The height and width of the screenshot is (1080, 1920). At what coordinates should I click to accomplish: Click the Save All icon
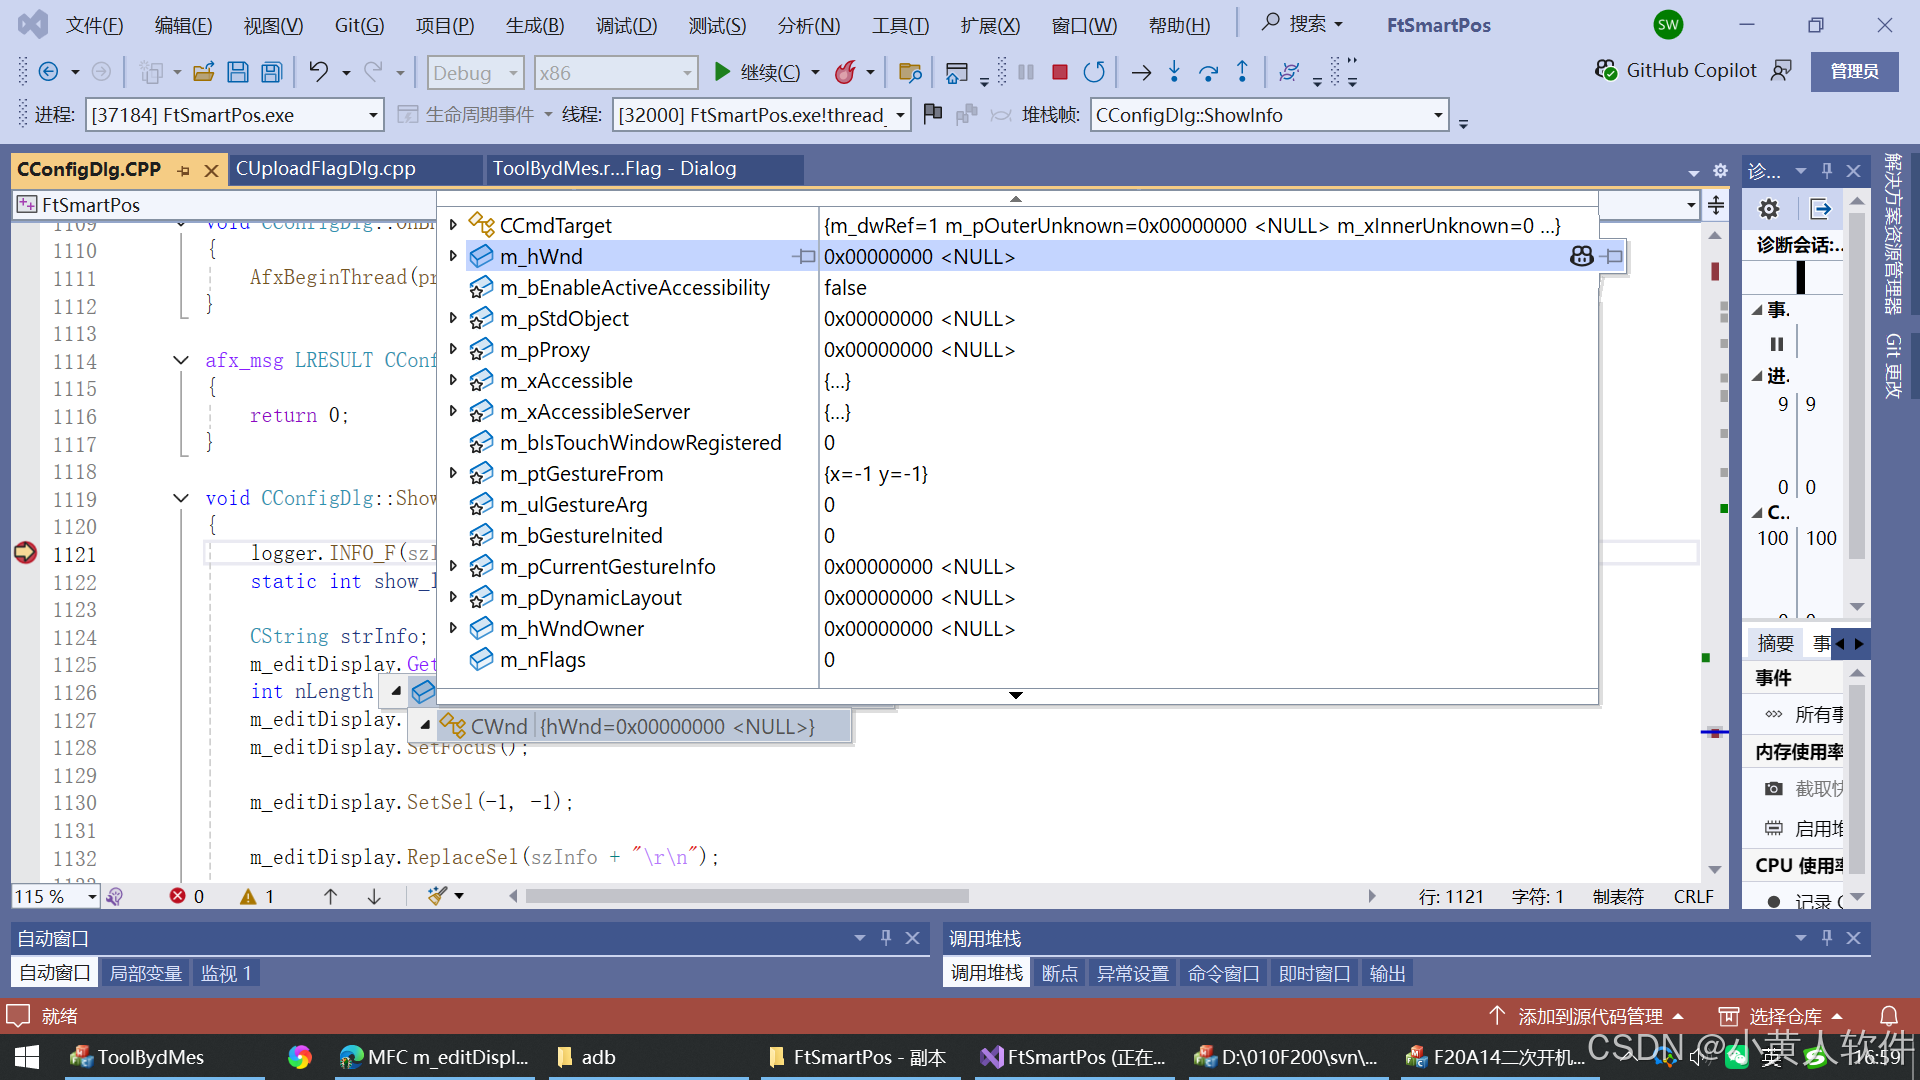tap(271, 72)
